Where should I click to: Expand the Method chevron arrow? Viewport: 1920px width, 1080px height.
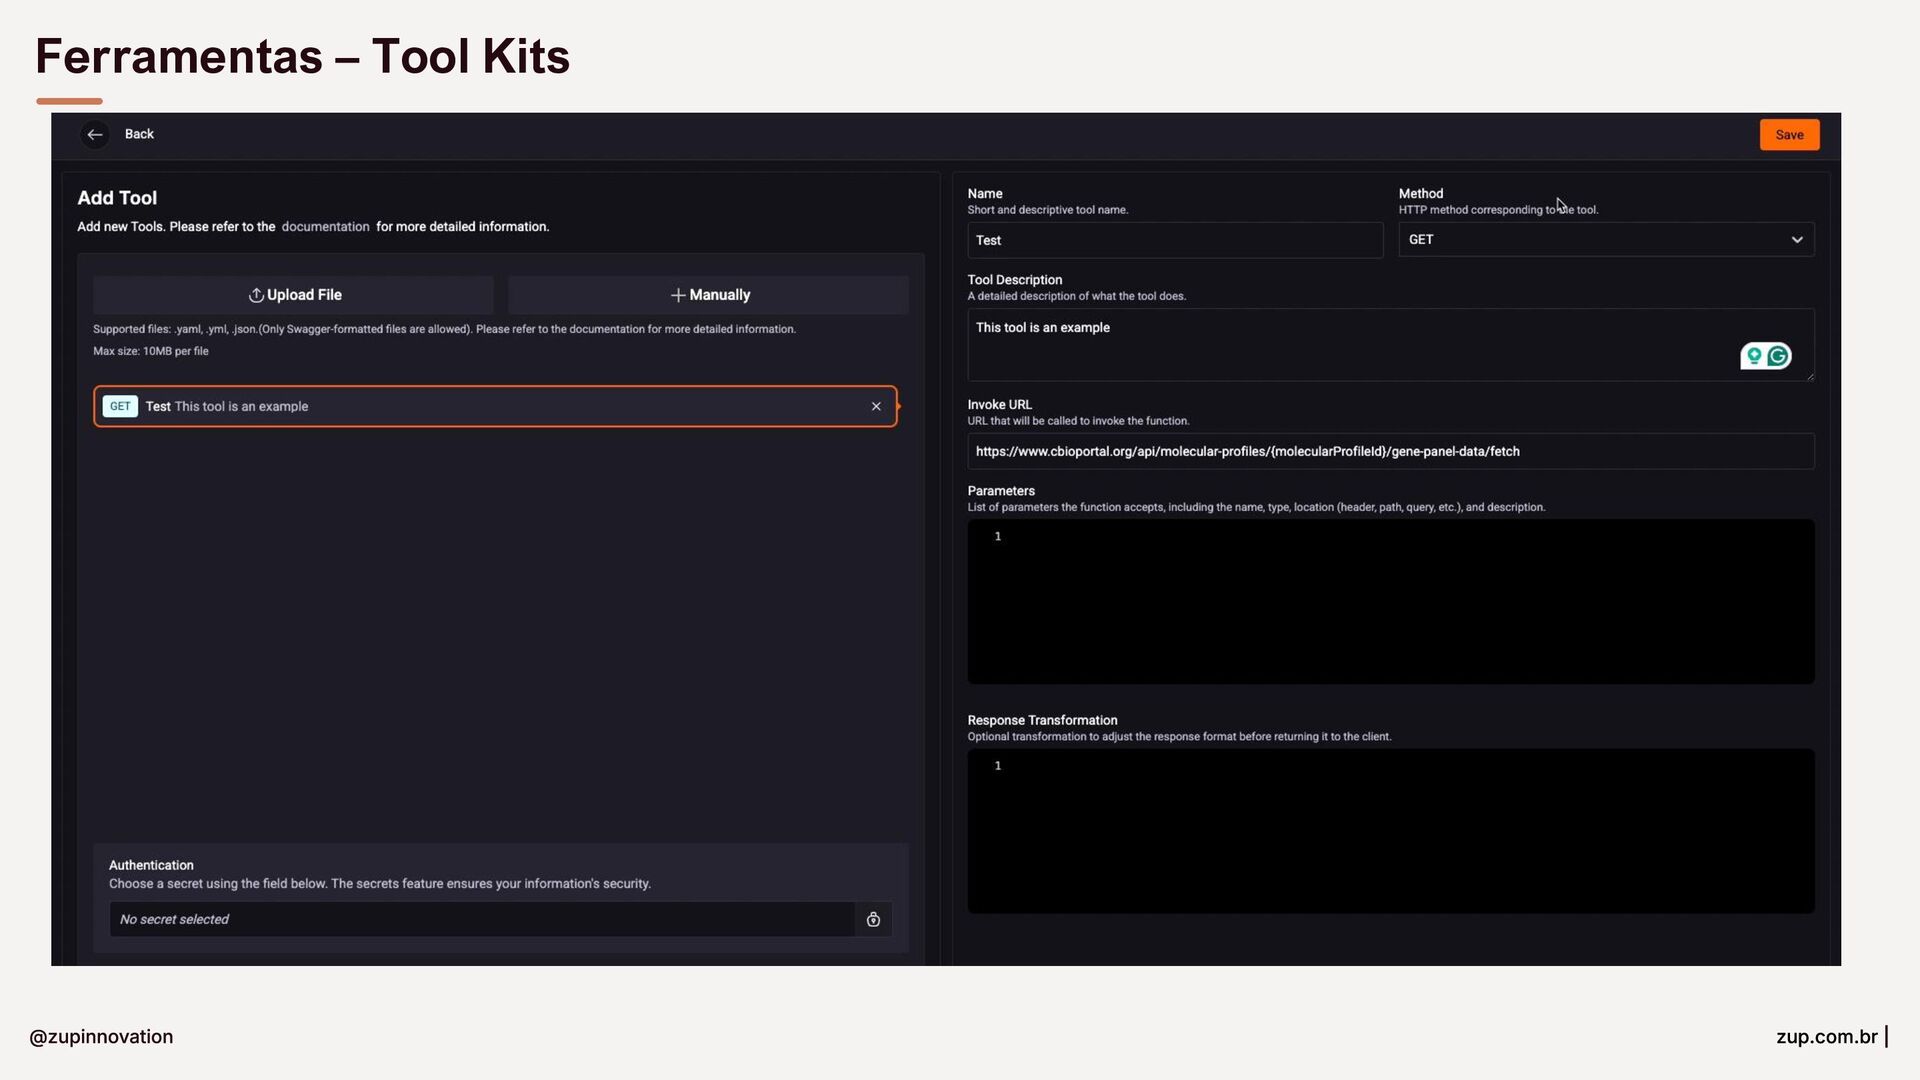click(x=1797, y=240)
